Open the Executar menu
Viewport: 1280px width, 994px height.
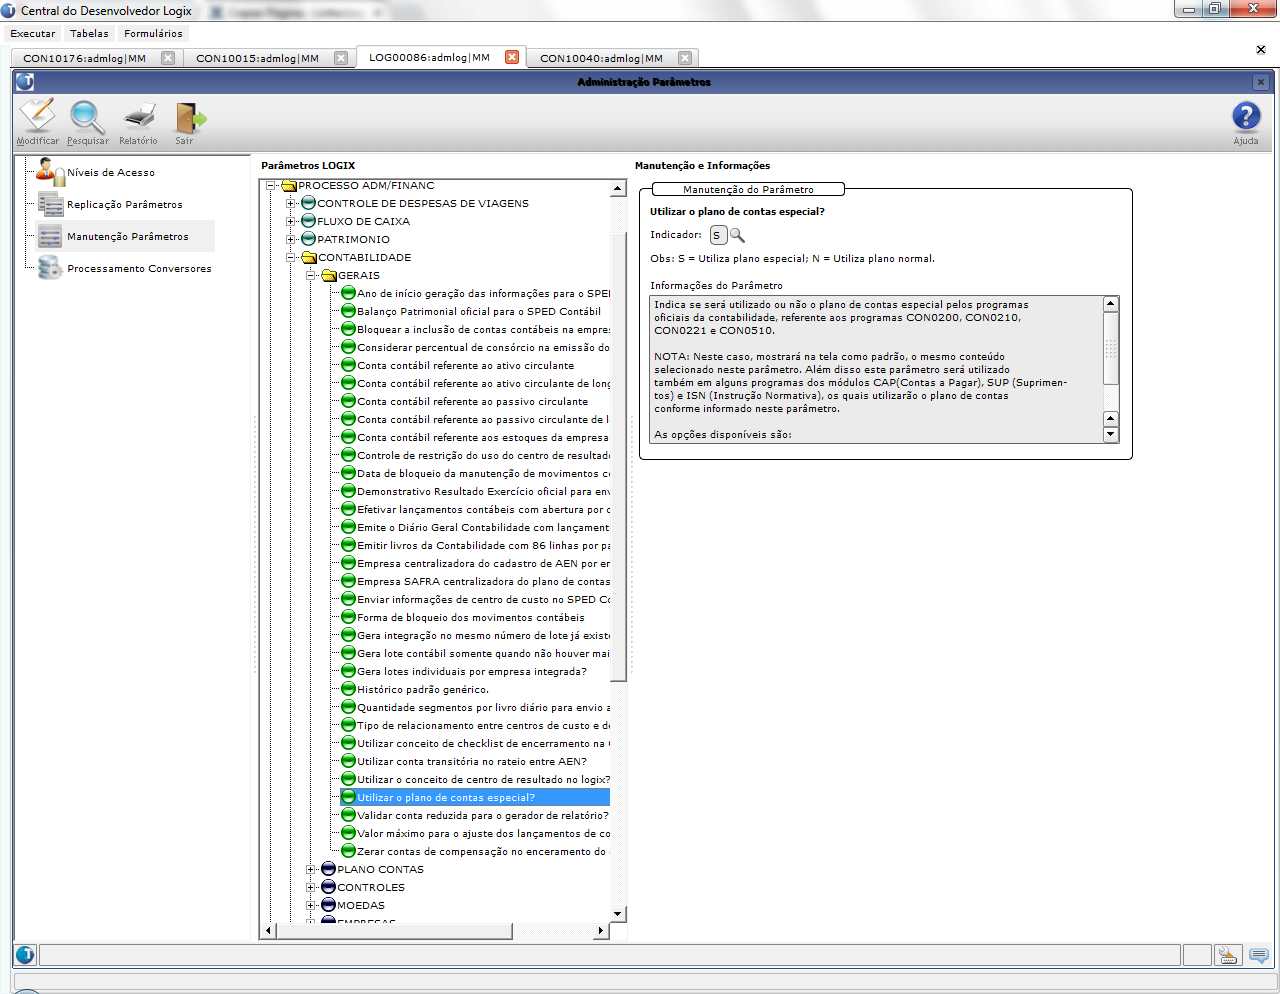pos(33,34)
